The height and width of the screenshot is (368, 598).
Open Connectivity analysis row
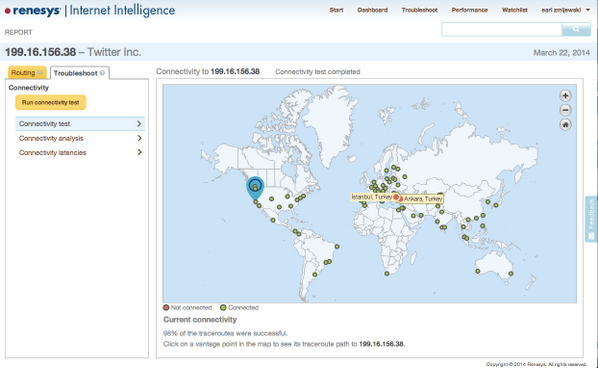[x=80, y=138]
